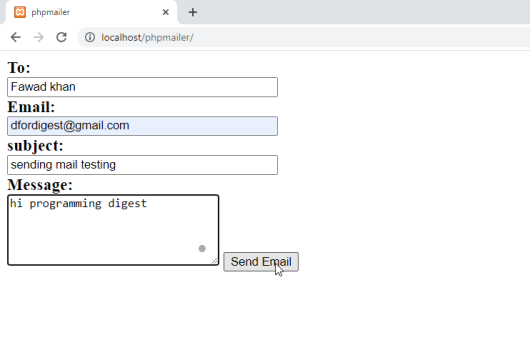The width and height of the screenshot is (530, 360).
Task: Grab the textarea resize handle corner
Action: 215,261
